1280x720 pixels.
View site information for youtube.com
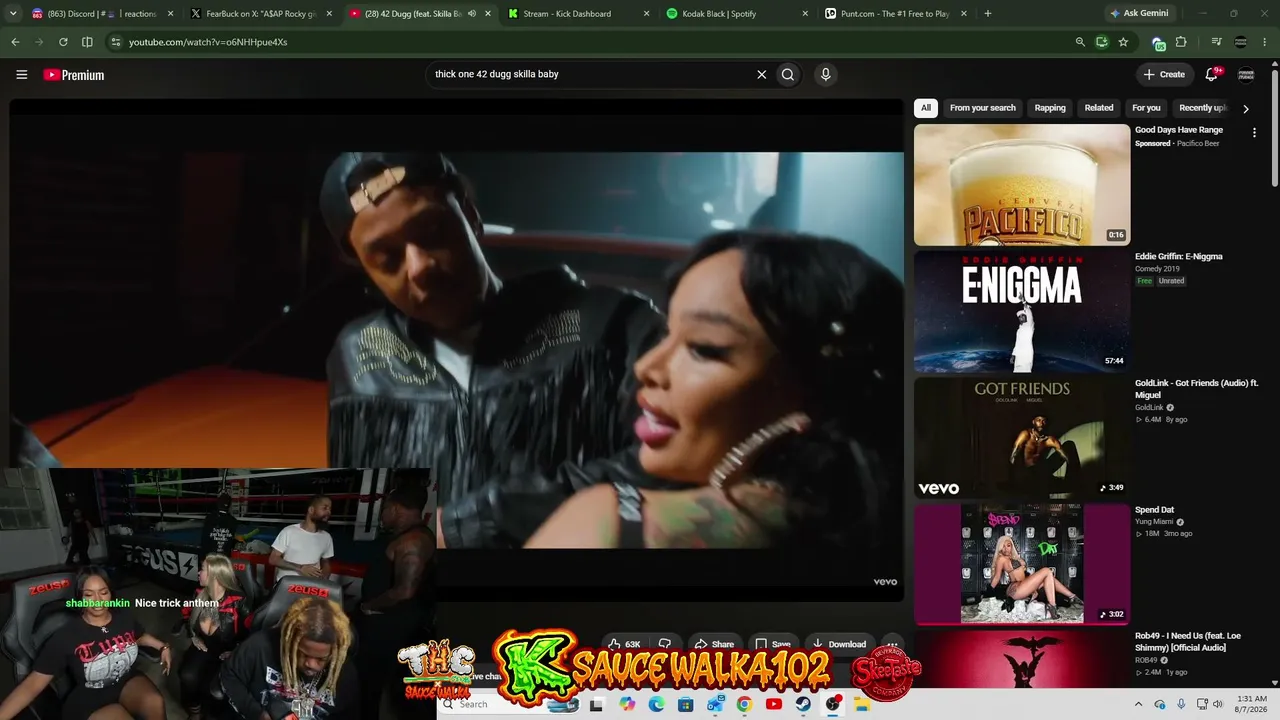click(116, 42)
